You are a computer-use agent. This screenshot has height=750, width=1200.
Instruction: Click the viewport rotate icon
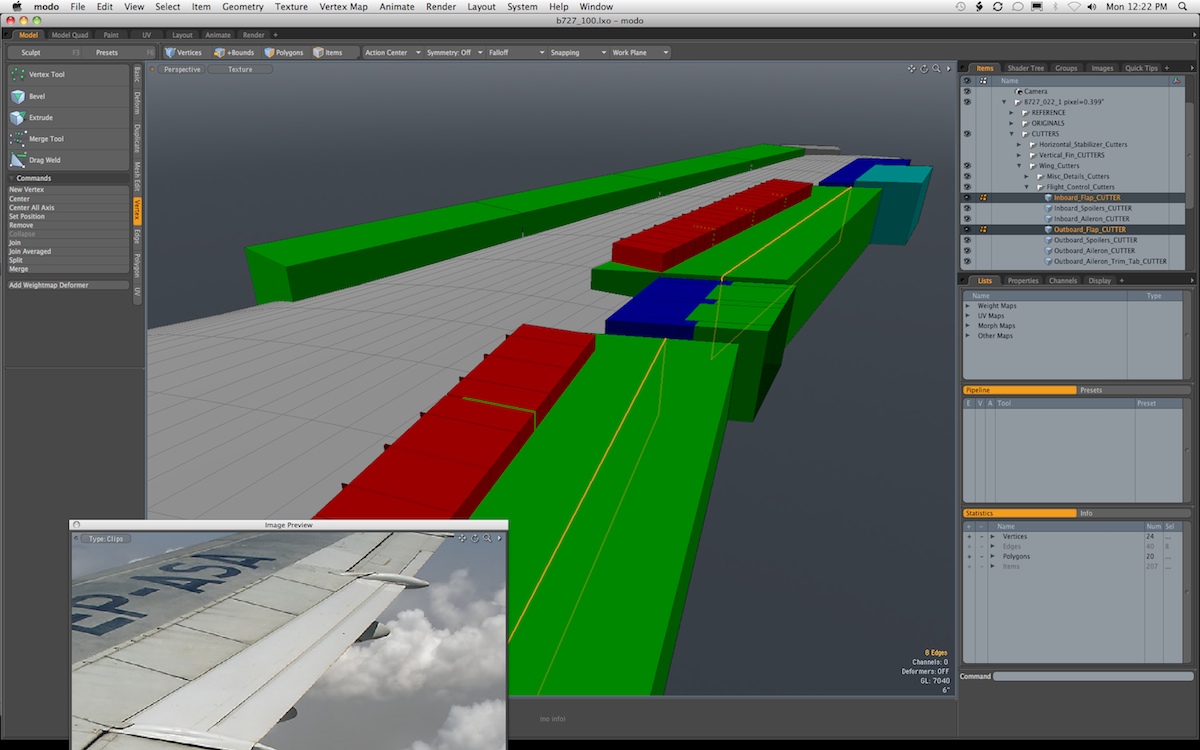tap(924, 69)
